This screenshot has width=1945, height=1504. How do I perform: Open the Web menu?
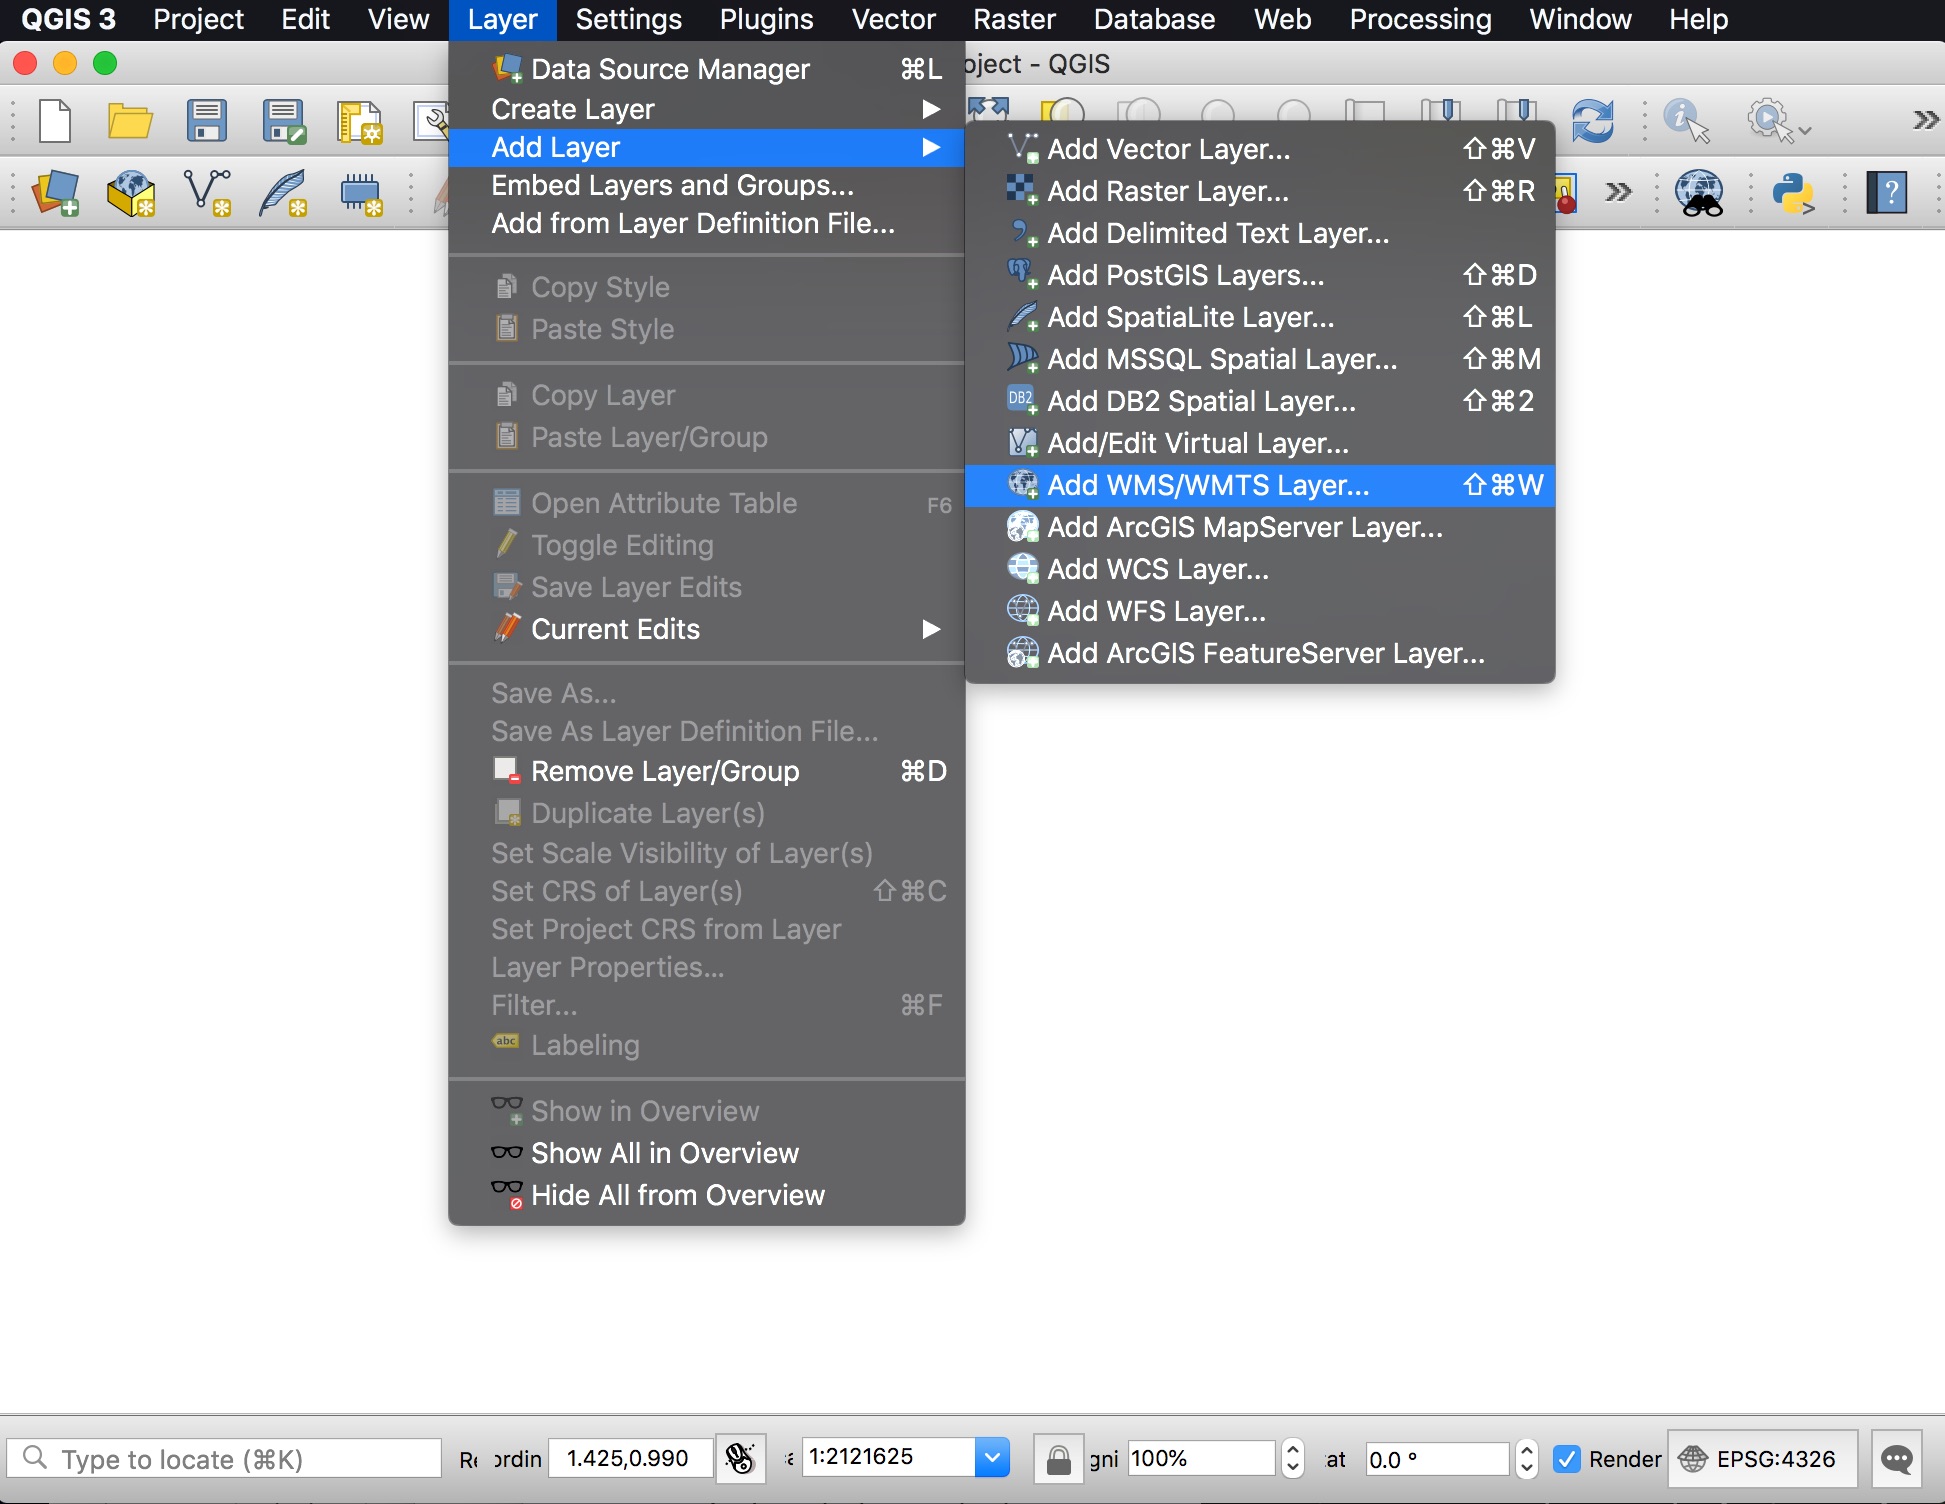point(1282,19)
